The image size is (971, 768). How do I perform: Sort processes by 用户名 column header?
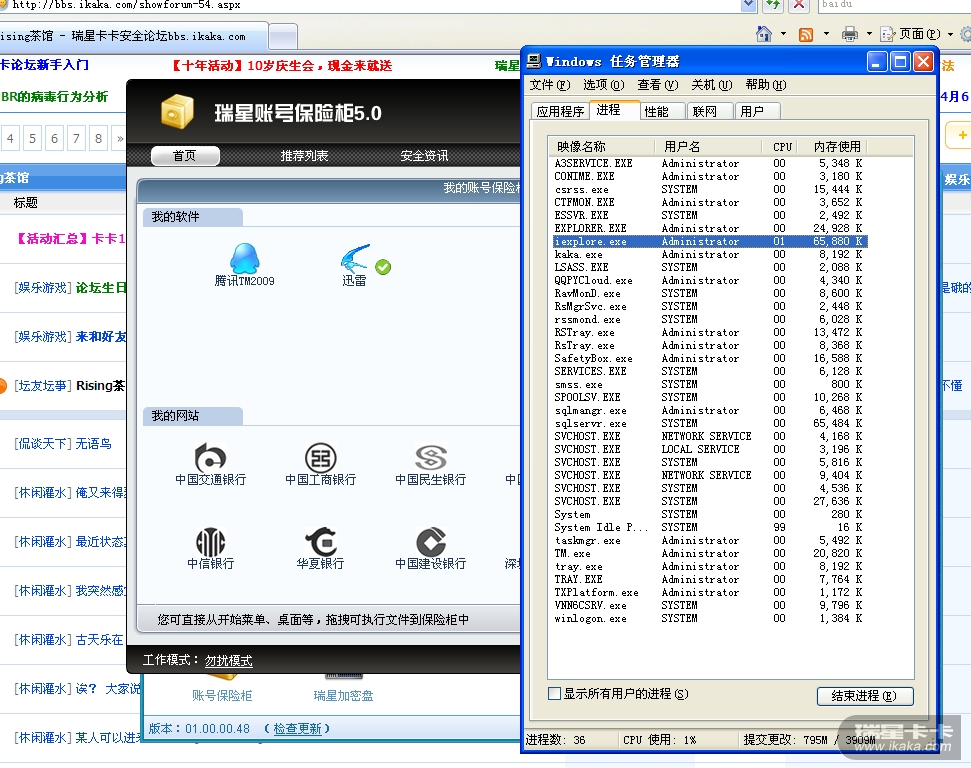point(708,146)
